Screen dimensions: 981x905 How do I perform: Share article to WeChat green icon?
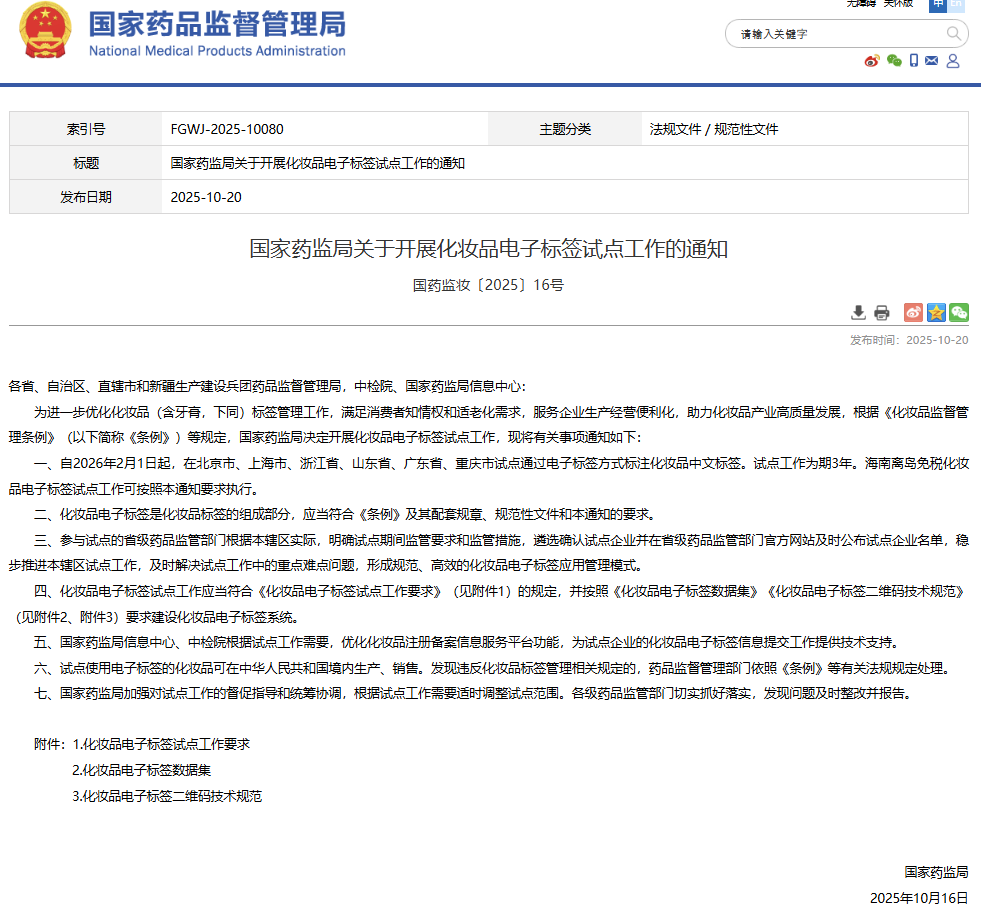click(x=959, y=312)
